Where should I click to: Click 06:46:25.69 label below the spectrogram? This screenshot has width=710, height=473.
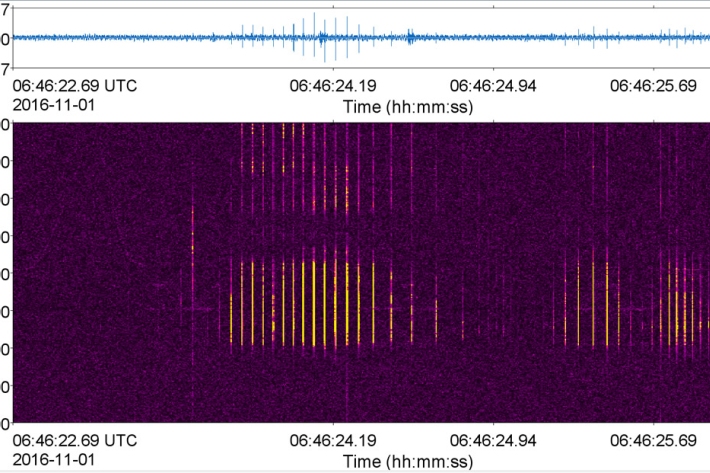pos(653,440)
